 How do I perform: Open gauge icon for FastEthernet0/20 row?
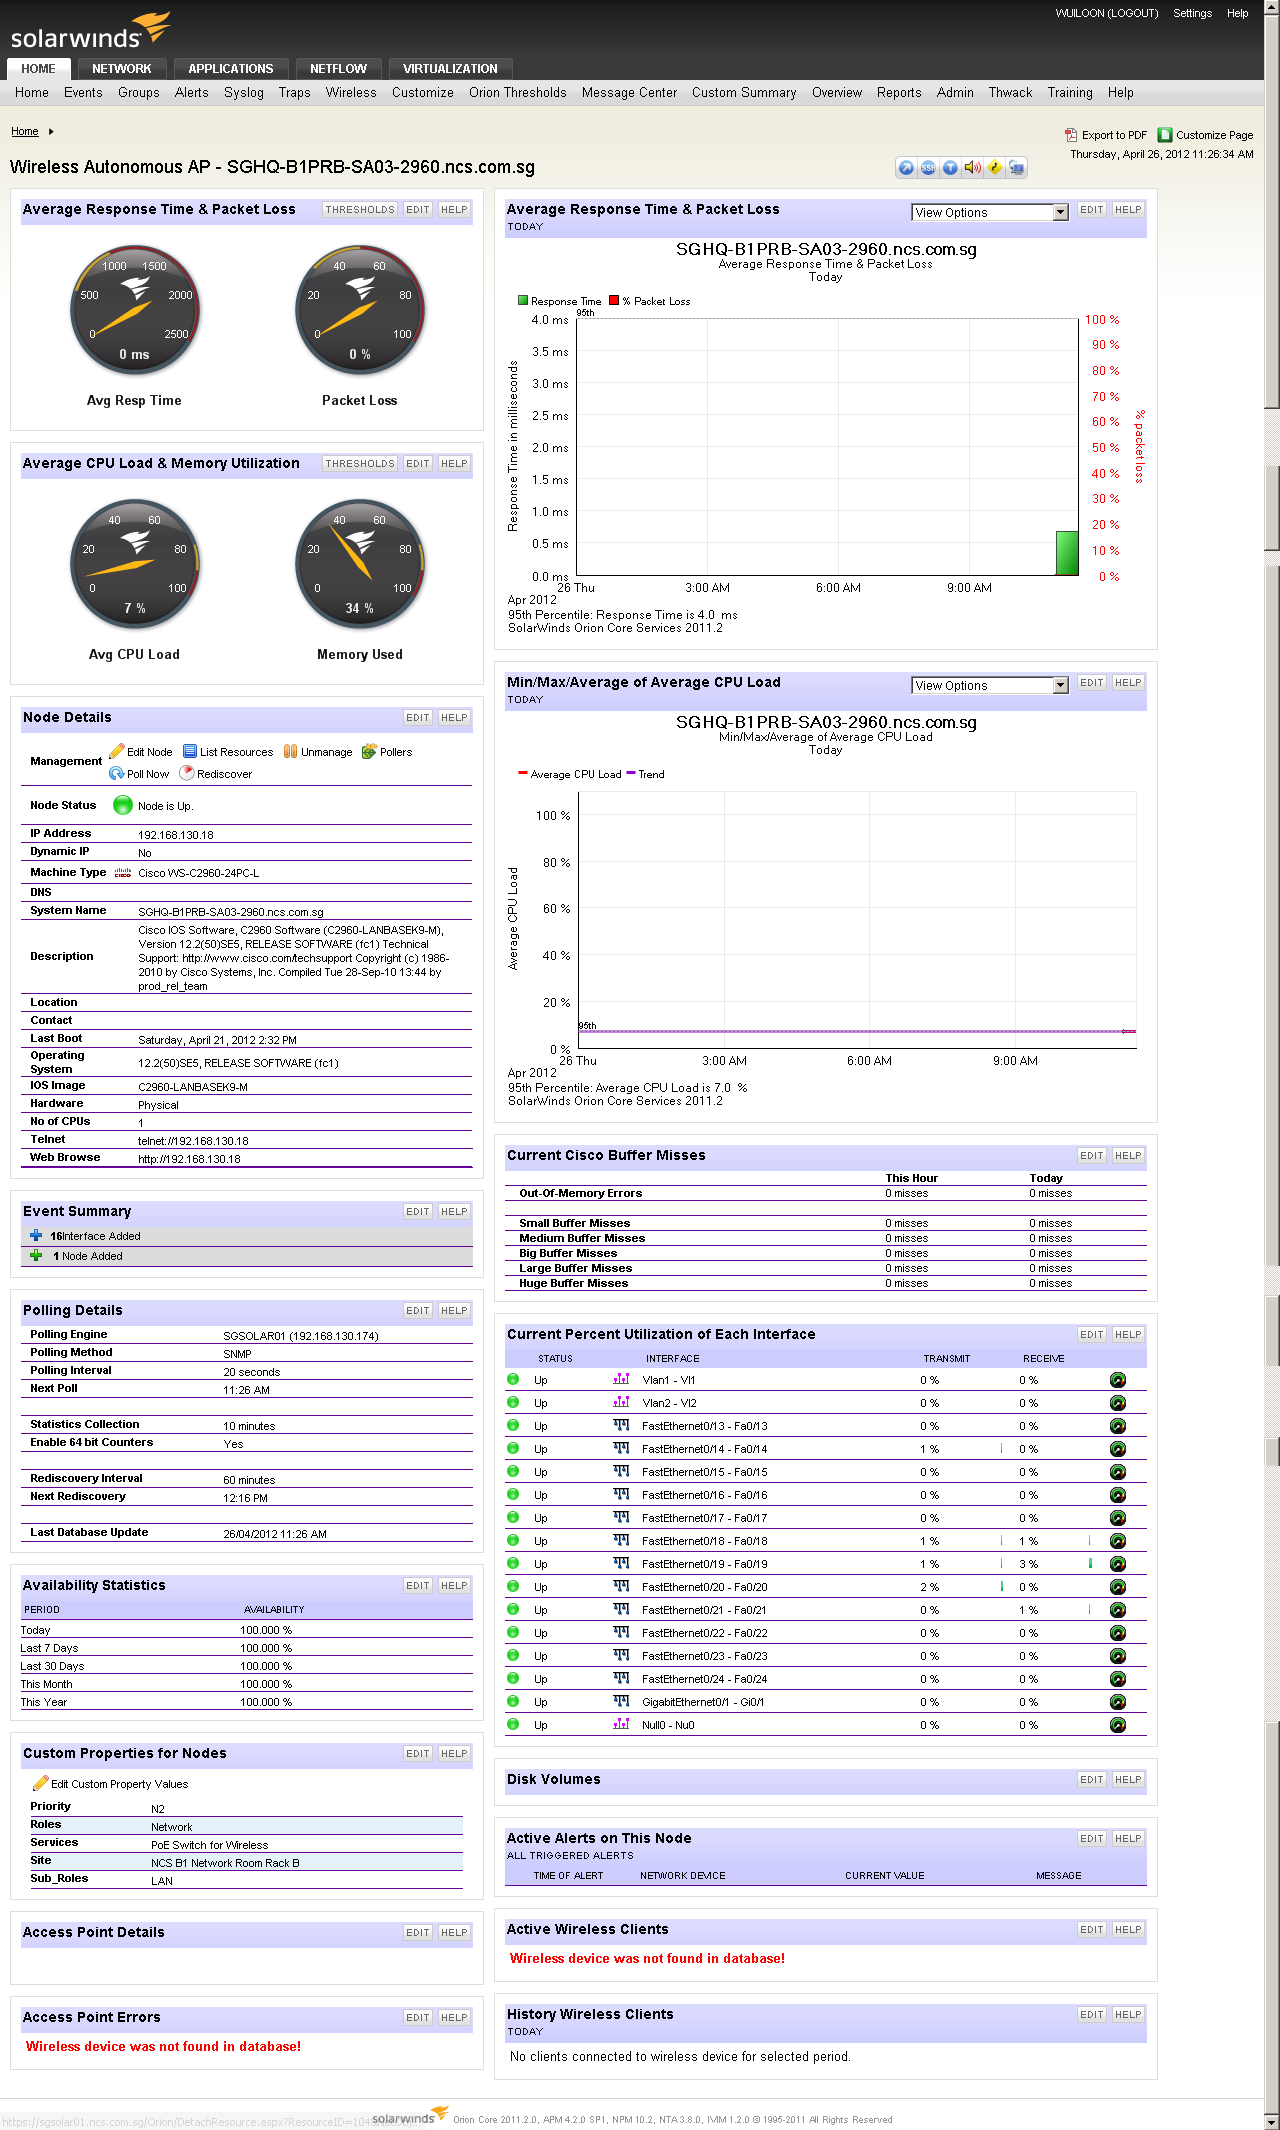[x=1118, y=1587]
